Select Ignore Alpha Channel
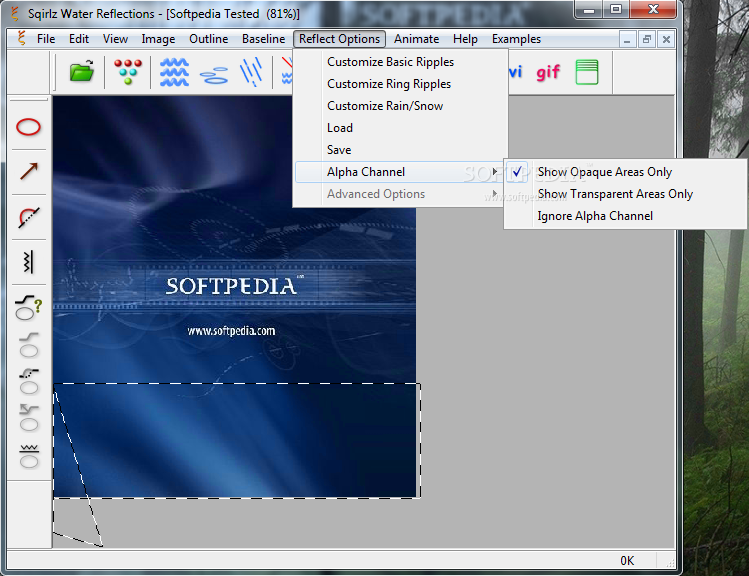The height and width of the screenshot is (576, 749). click(x=625, y=215)
